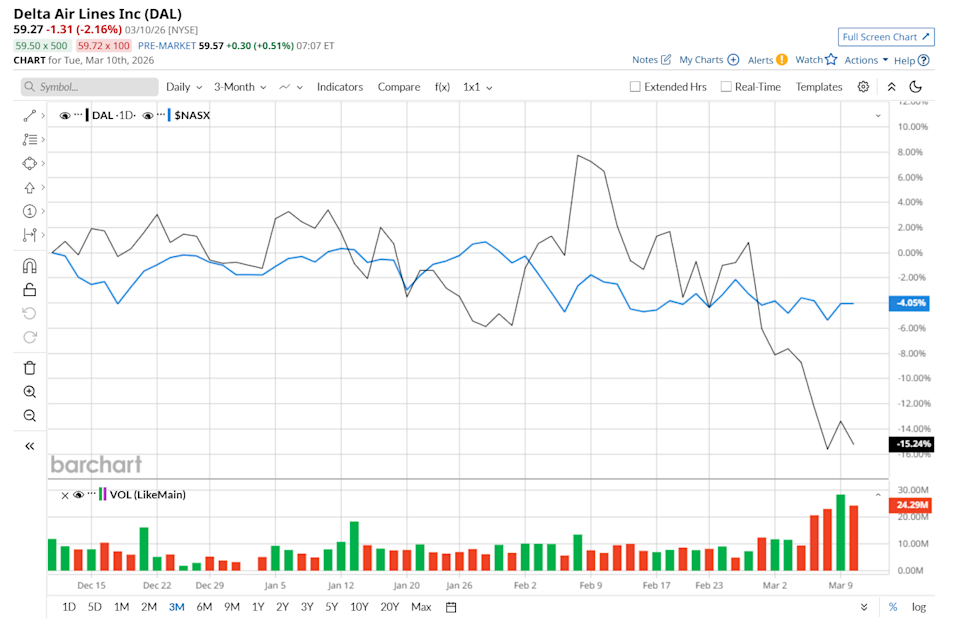Image resolution: width=959 pixels, height=624 pixels.
Task: Click the Full Screen Chart button
Action: pos(886,37)
